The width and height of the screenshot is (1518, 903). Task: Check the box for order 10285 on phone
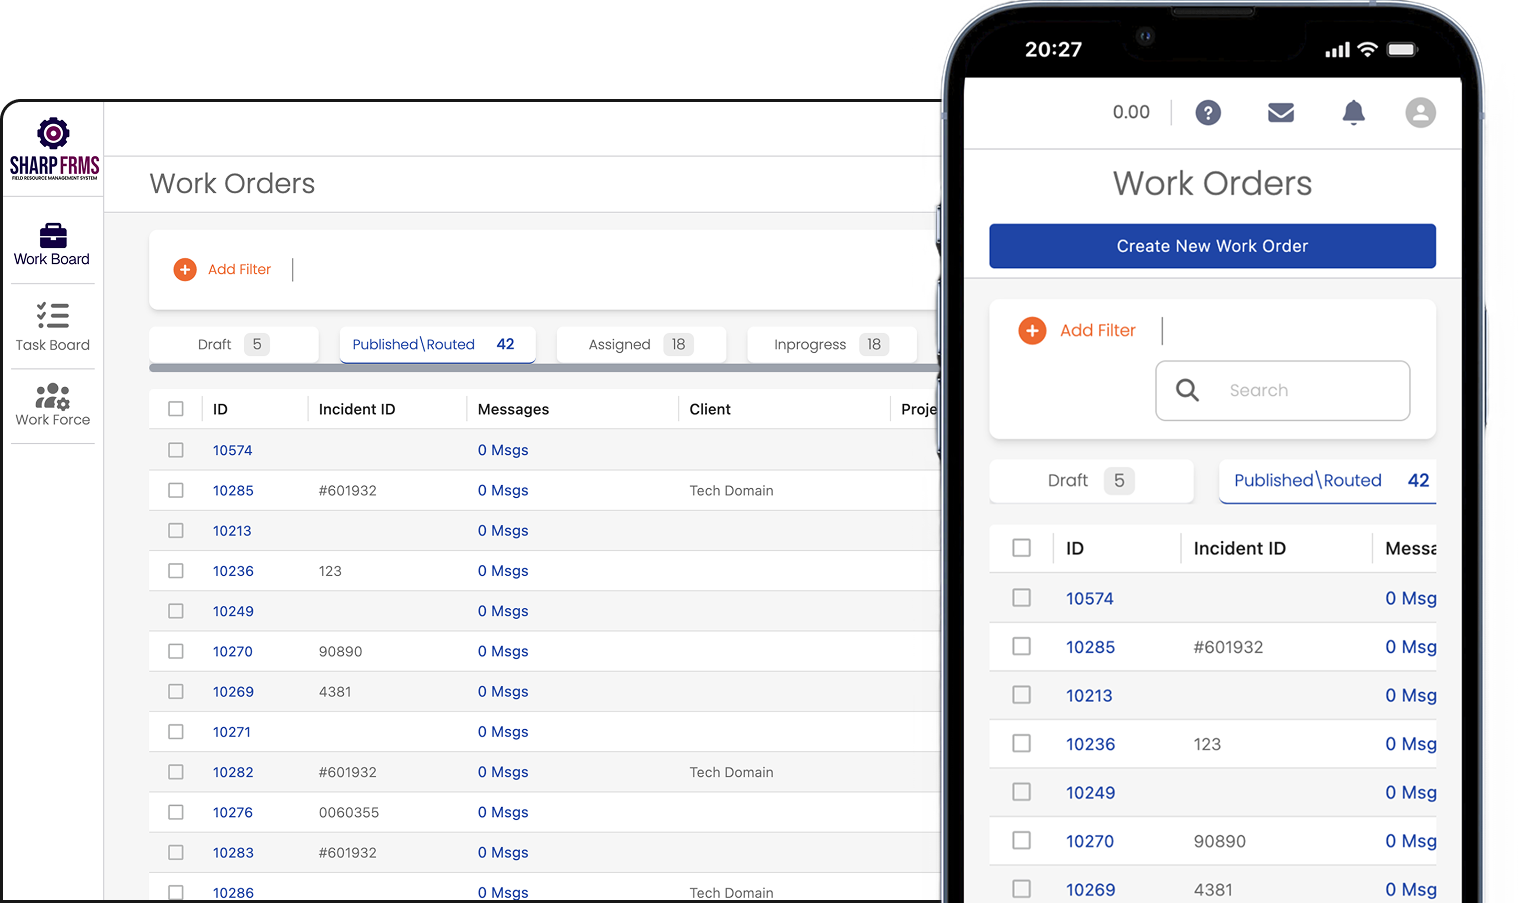[1021, 647]
